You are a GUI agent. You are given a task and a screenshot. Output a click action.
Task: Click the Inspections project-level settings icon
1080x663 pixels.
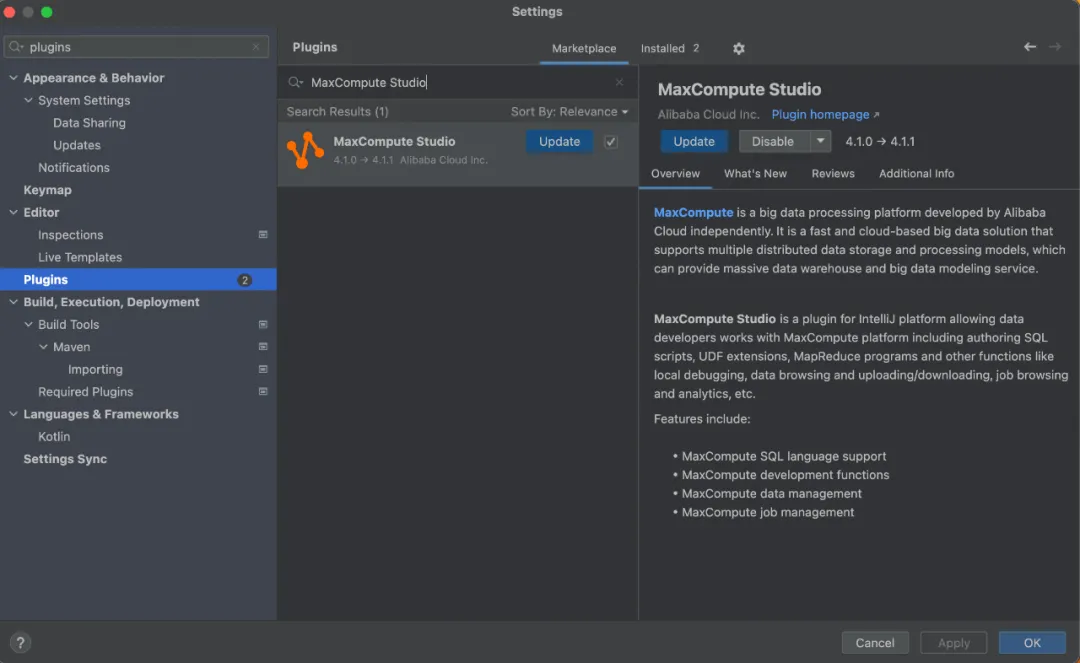coord(263,235)
